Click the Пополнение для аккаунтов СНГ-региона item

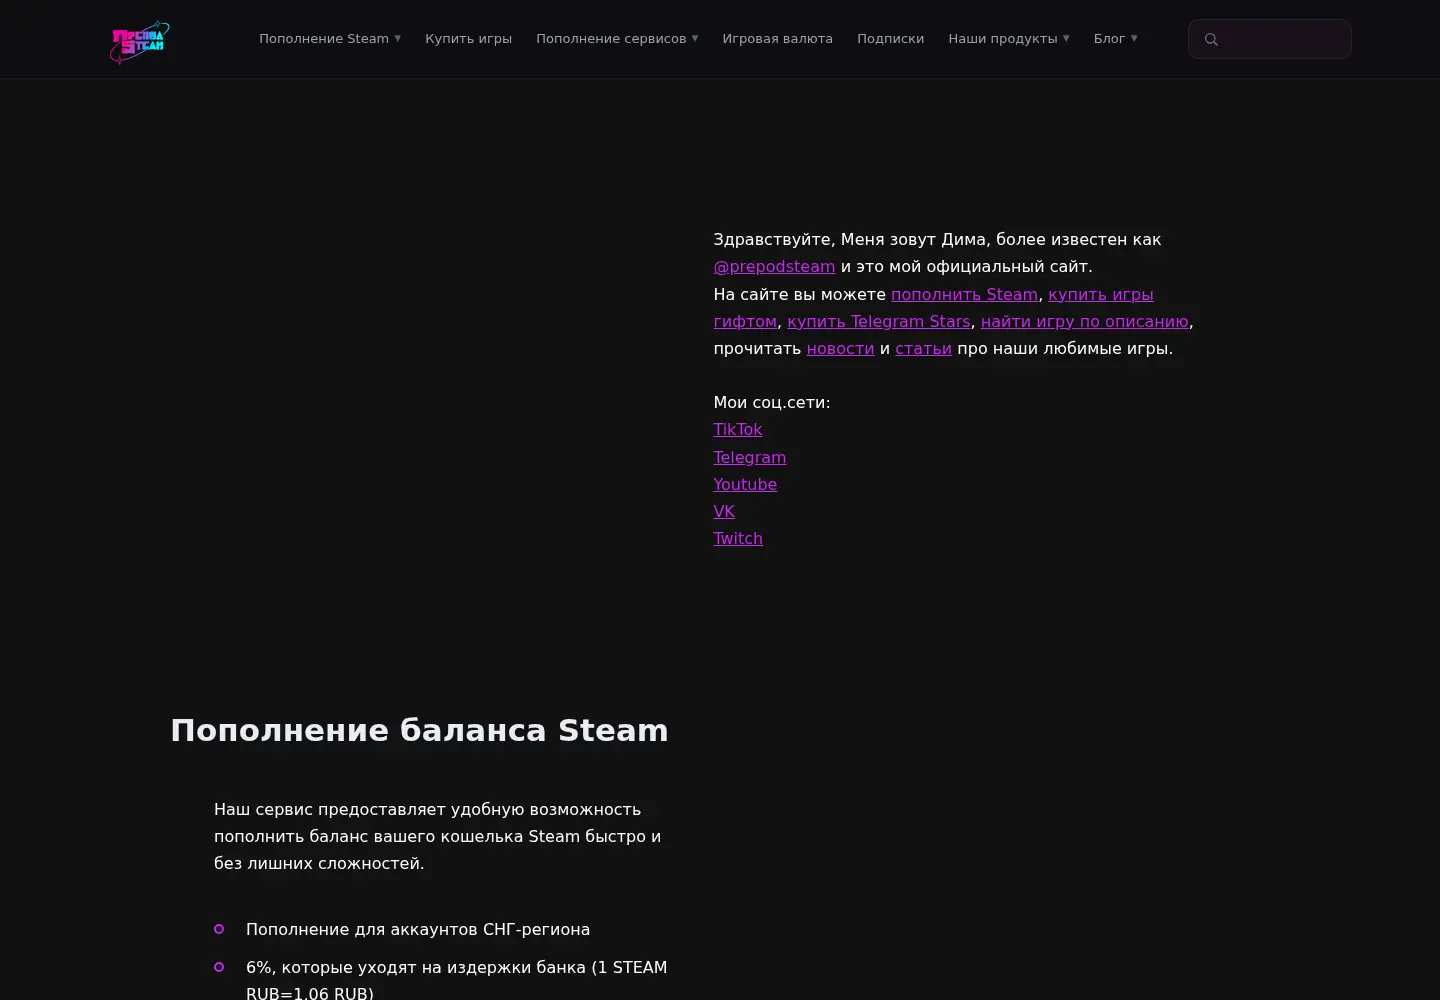pyautogui.click(x=418, y=929)
